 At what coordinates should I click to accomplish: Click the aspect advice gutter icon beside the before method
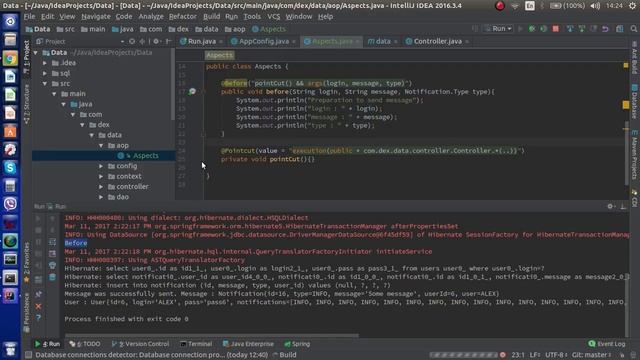[x=192, y=92]
